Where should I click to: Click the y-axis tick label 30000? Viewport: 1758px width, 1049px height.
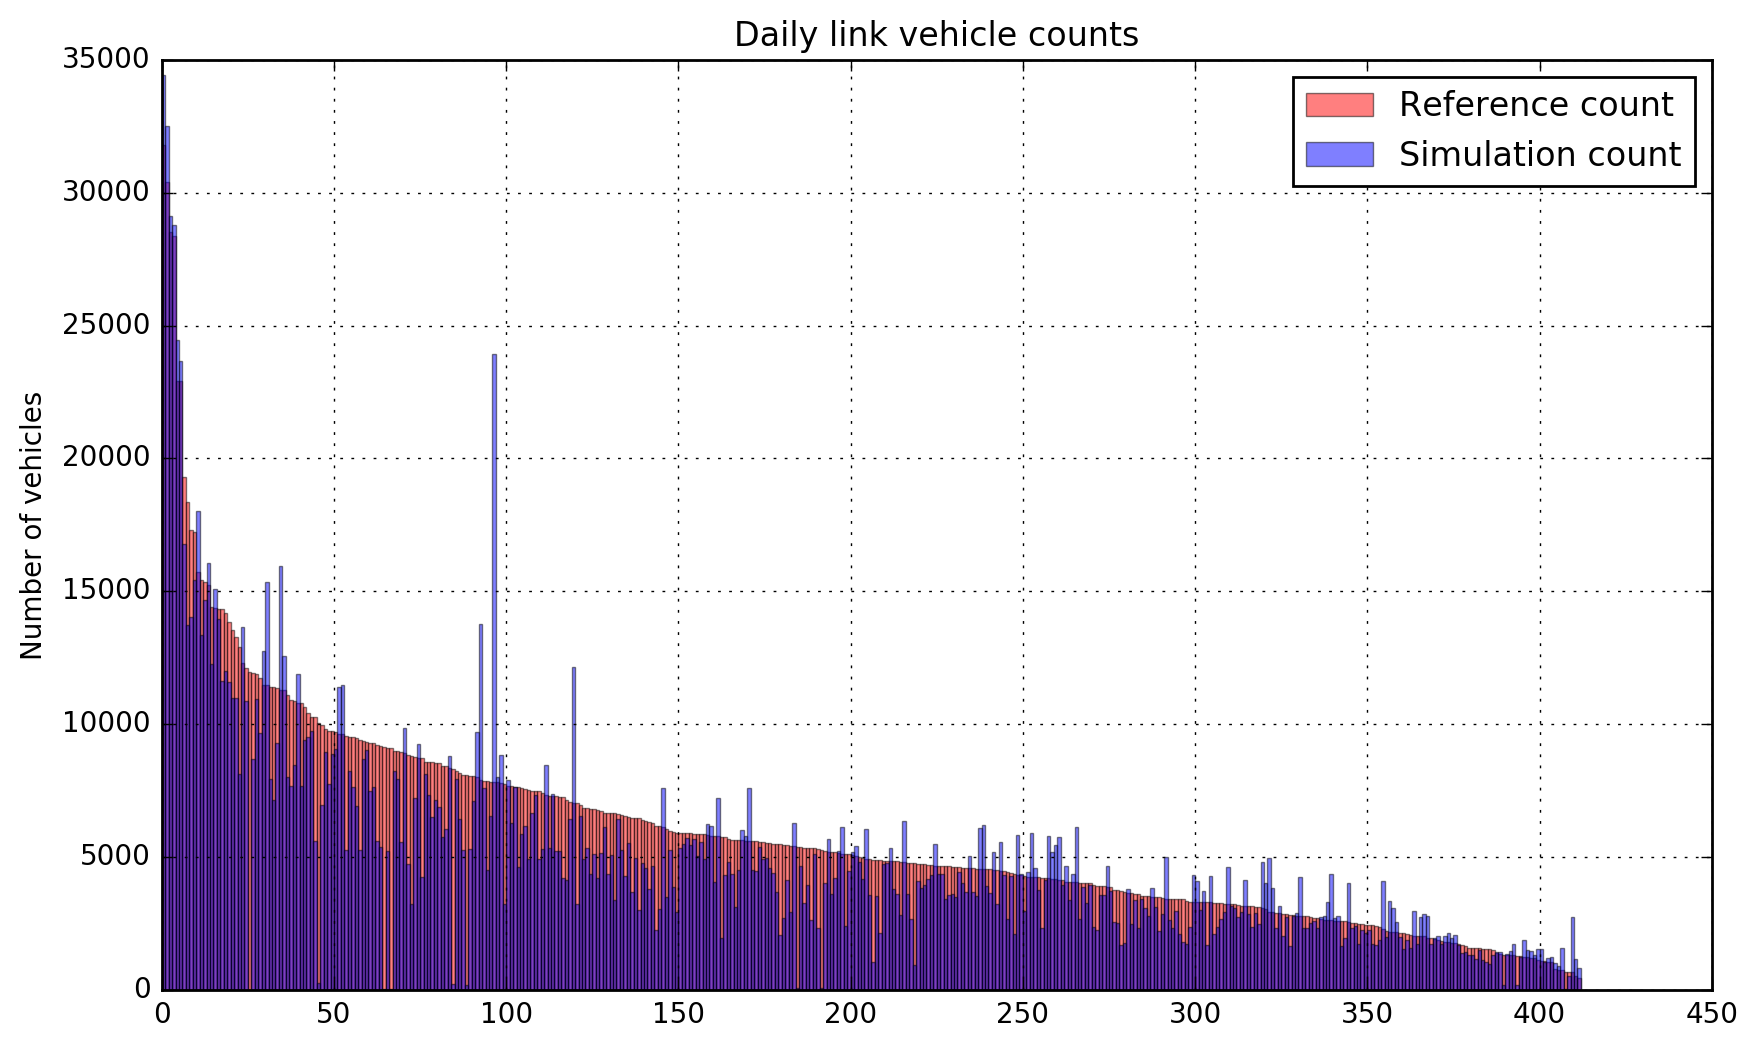point(106,192)
